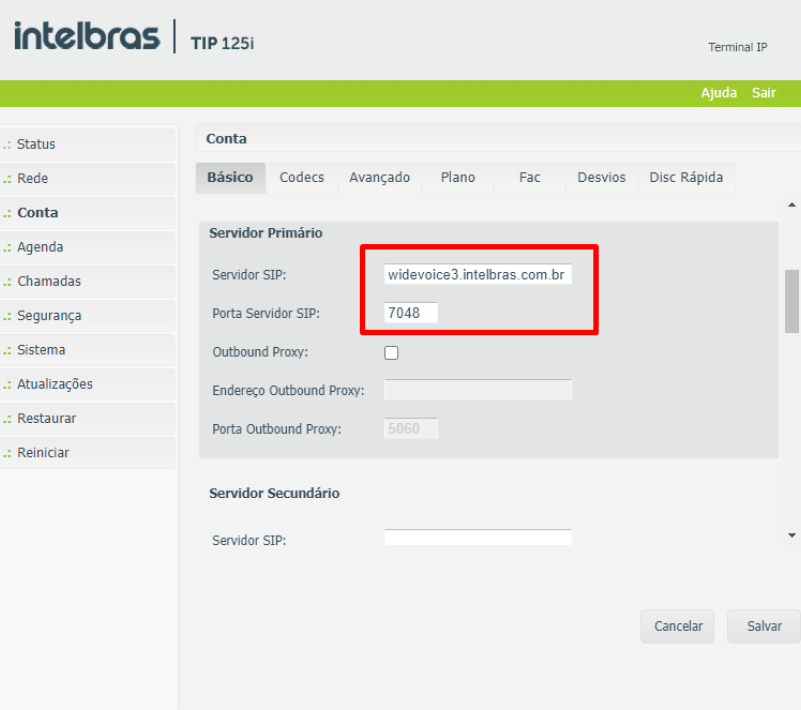
Task: Open the Sistema menu item
Action: (88, 349)
